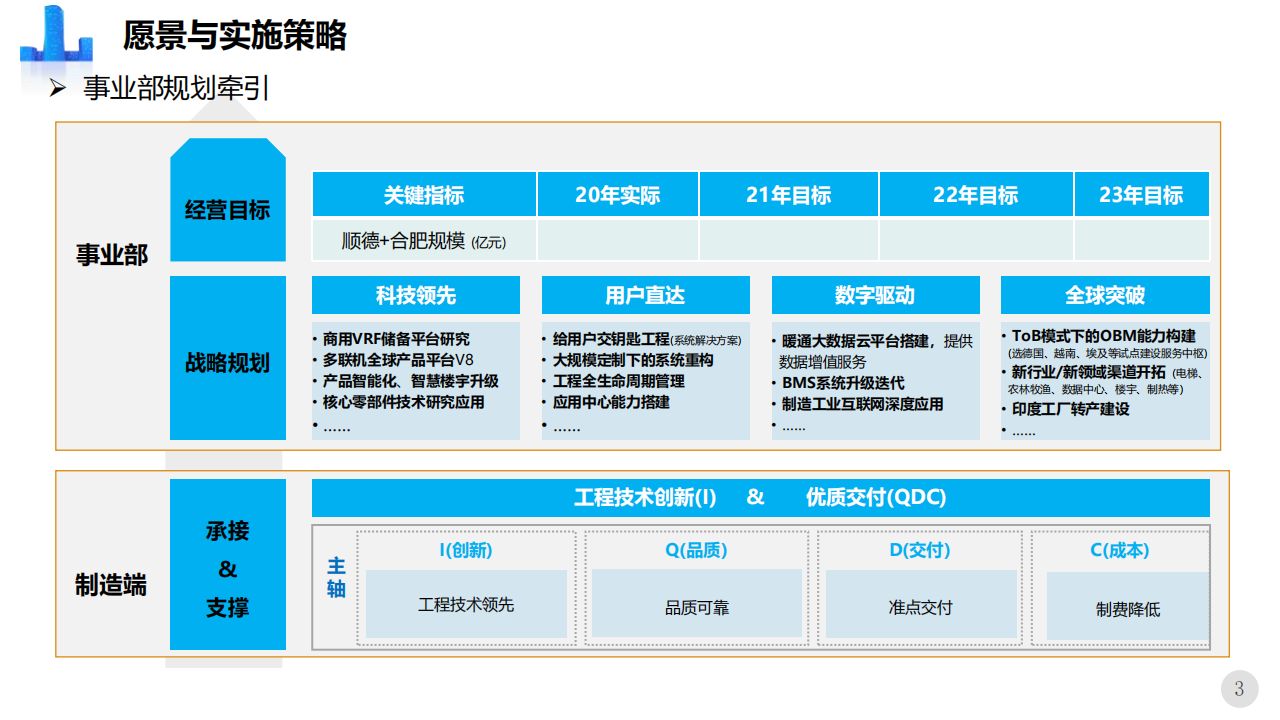Select the bullet 核心零部件技术研究应用
The width and height of the screenshot is (1280, 720).
(403, 402)
